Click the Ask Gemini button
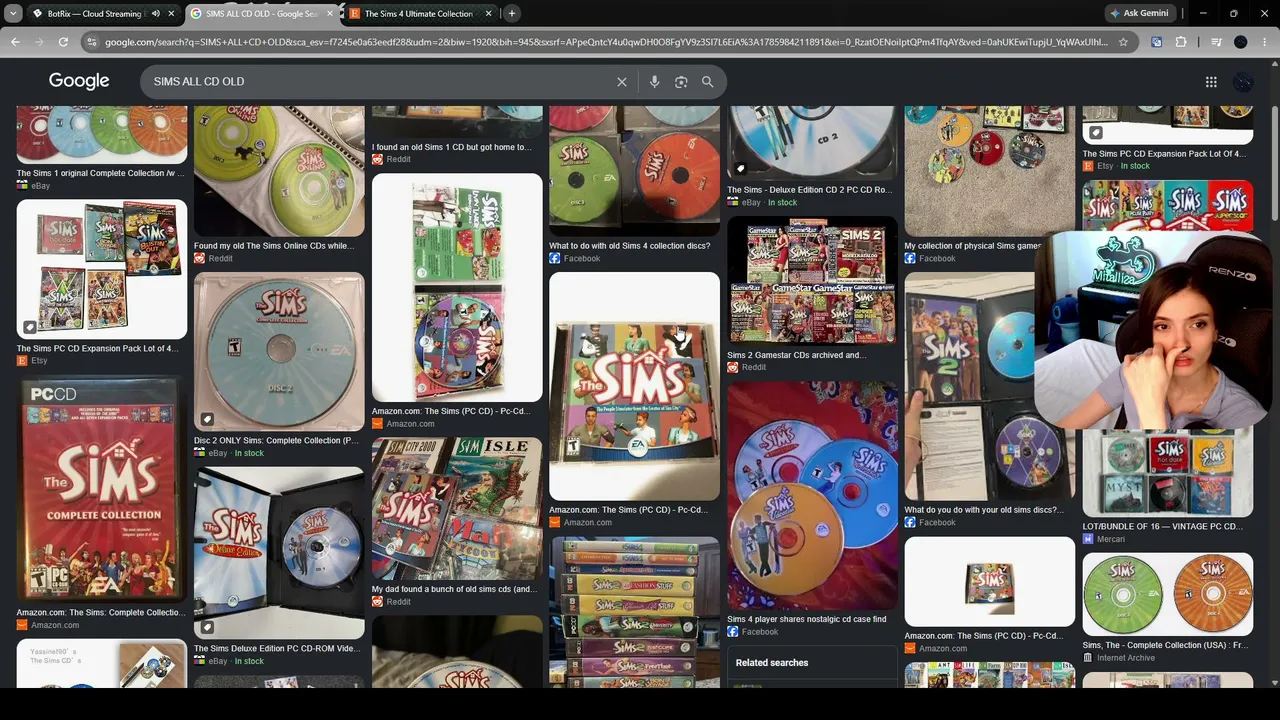Screen dimensions: 1280x720 pyautogui.click(x=1138, y=14)
